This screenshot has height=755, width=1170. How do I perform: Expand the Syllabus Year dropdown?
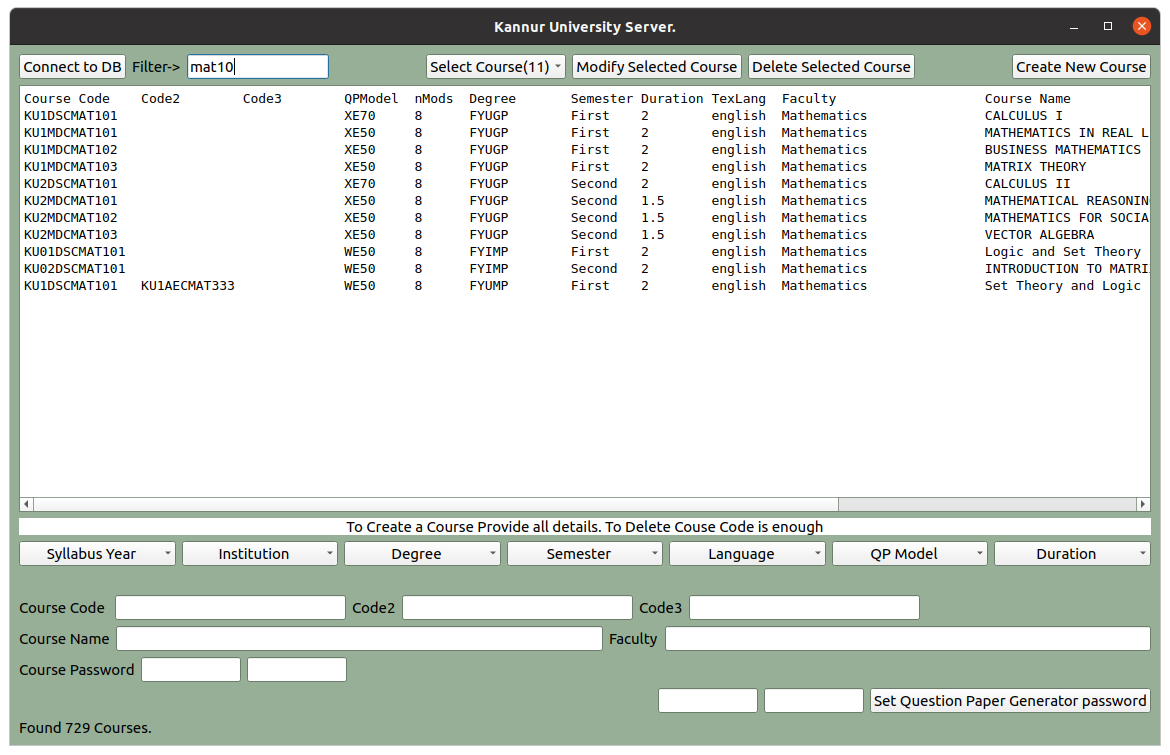click(97, 554)
